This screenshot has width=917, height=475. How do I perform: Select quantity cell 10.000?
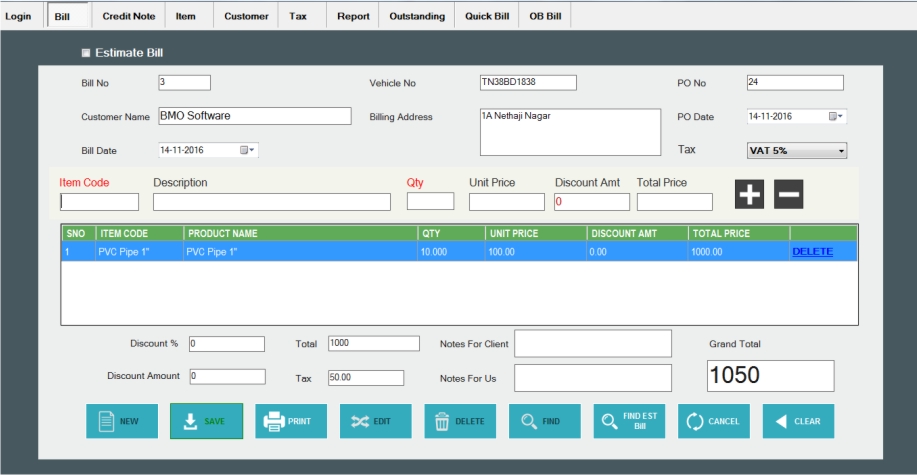coord(451,252)
